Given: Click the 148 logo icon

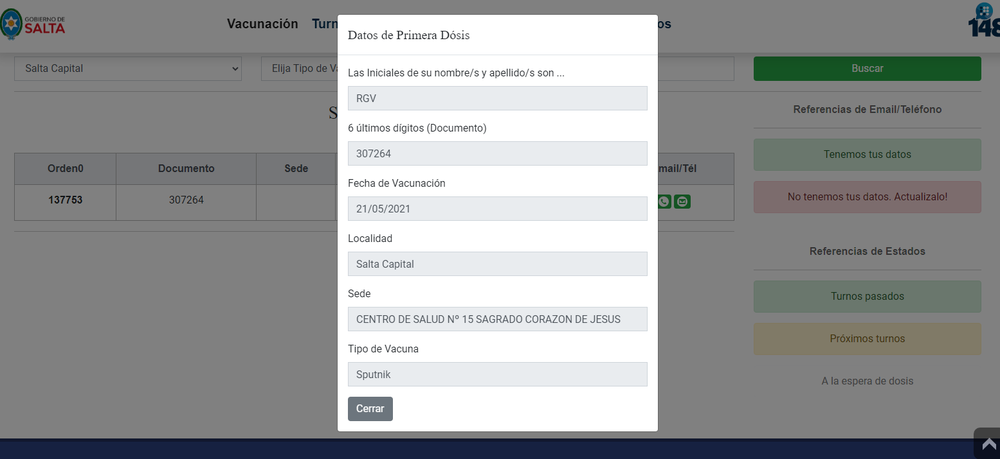Looking at the screenshot, I should (x=984, y=20).
